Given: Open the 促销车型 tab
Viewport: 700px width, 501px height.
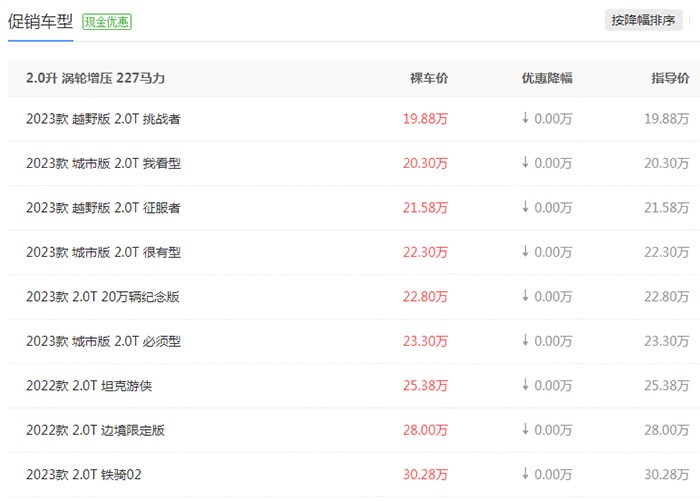Looking at the screenshot, I should coord(40,21).
